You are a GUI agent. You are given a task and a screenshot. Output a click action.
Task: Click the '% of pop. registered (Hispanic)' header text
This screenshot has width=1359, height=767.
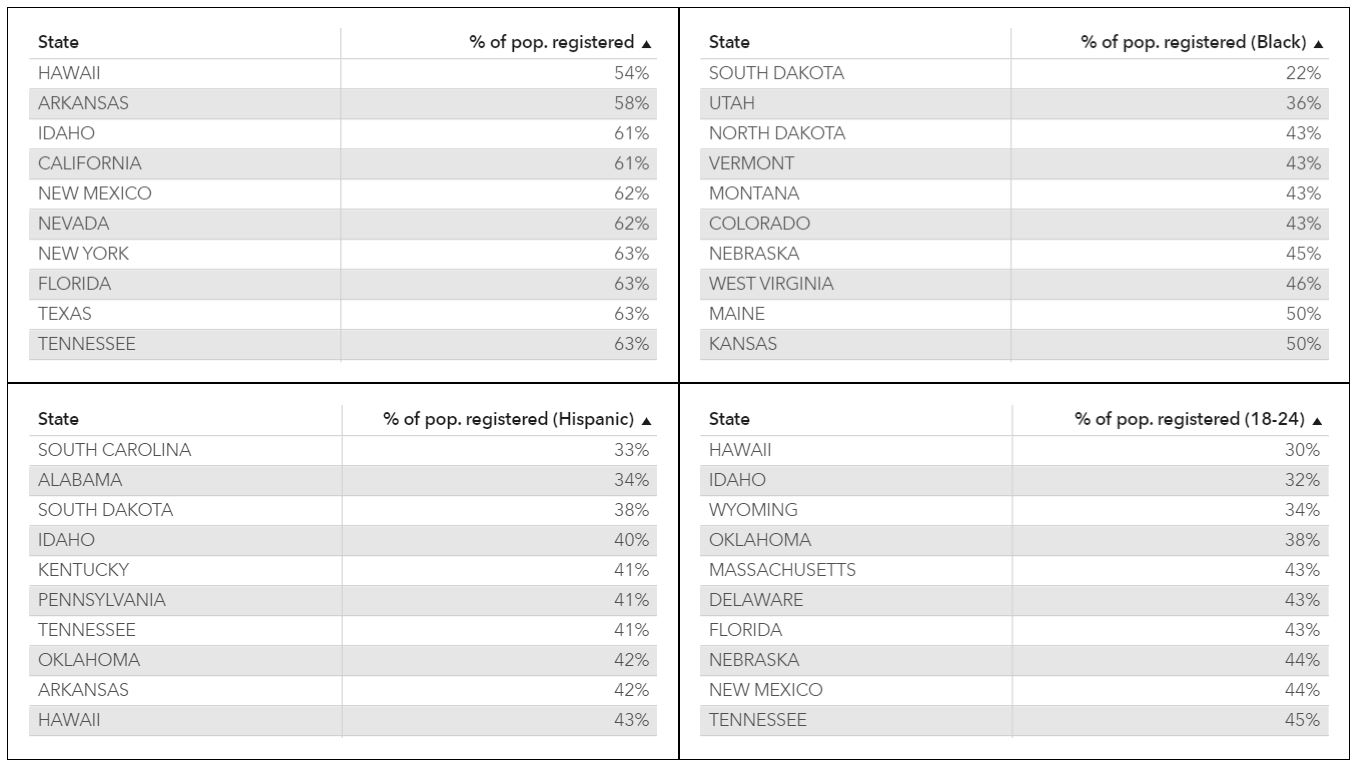click(508, 419)
